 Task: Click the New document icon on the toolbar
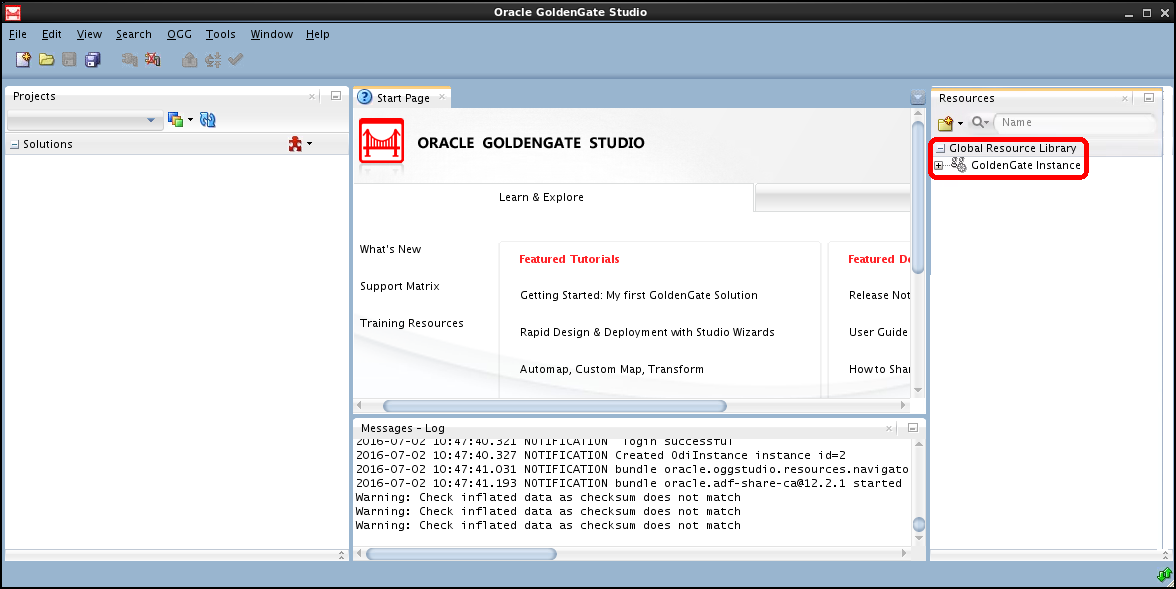(x=22, y=59)
